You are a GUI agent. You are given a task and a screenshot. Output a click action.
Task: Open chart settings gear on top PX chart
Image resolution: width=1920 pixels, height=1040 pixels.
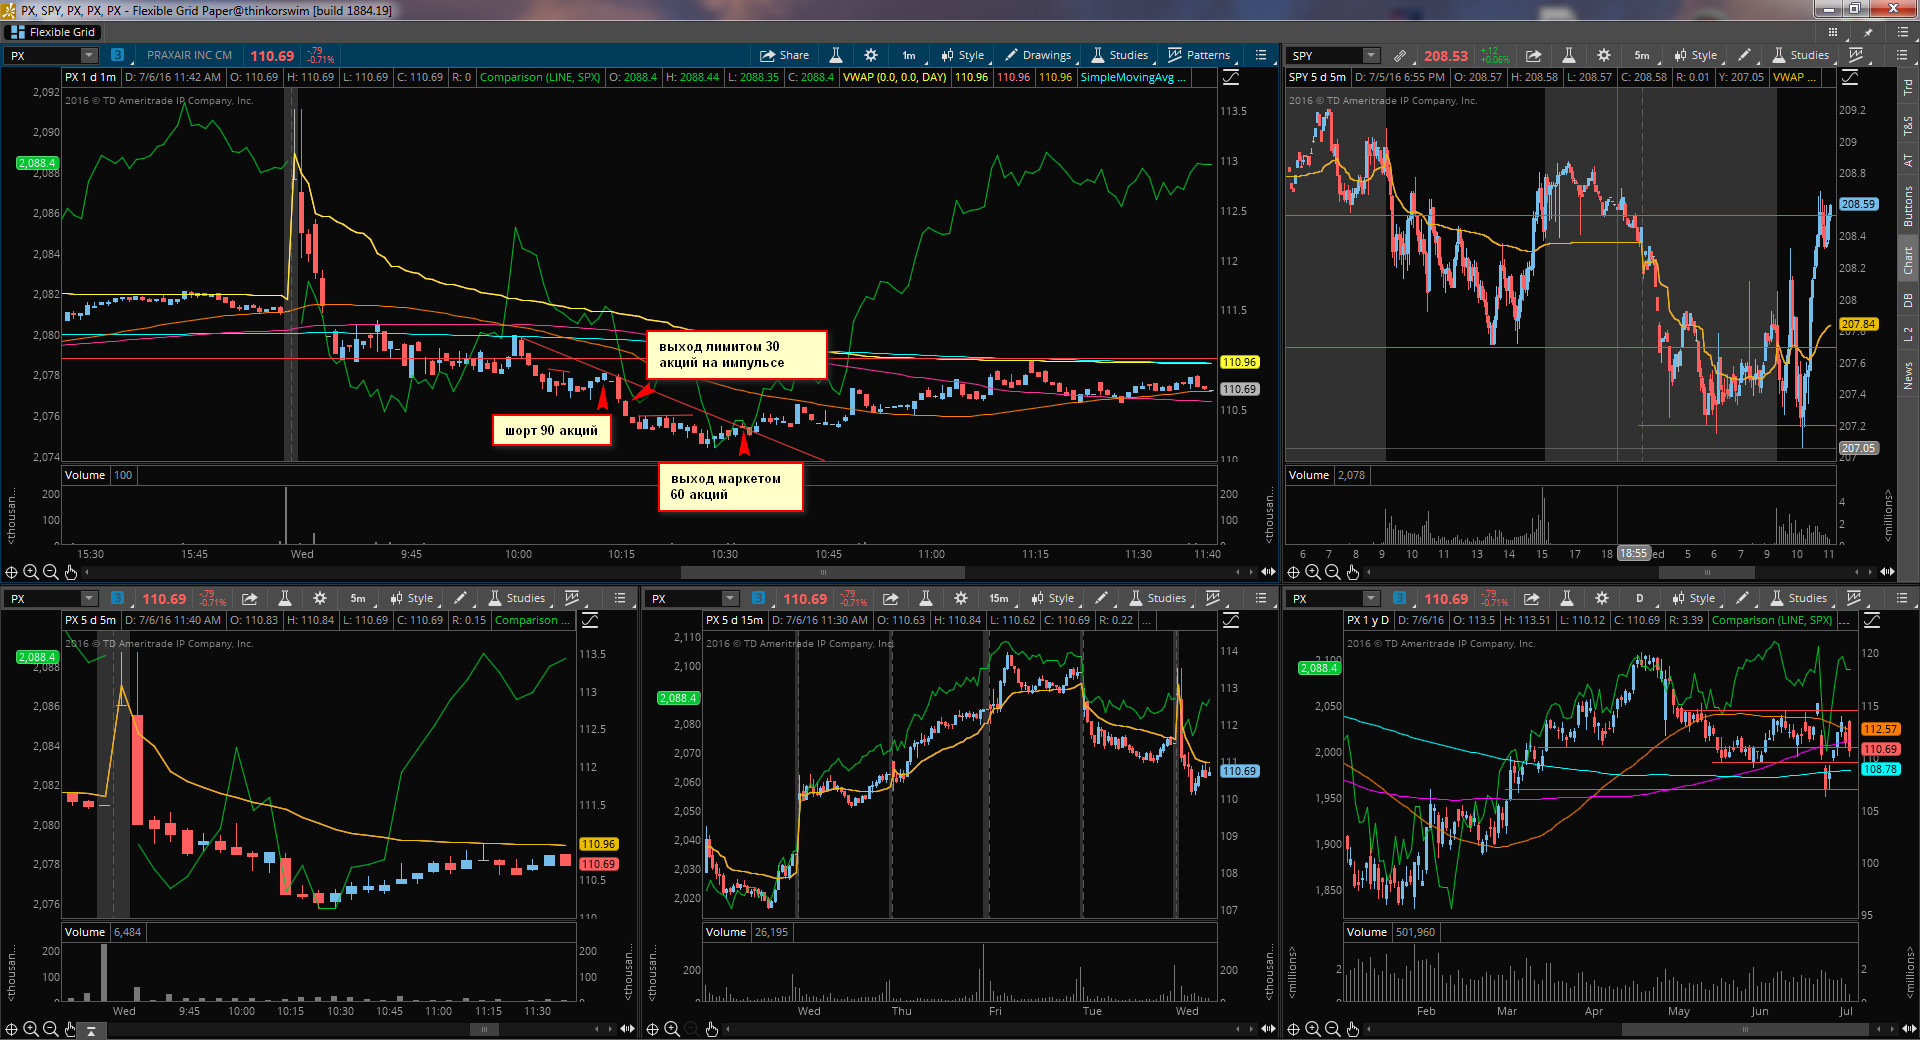pos(871,55)
